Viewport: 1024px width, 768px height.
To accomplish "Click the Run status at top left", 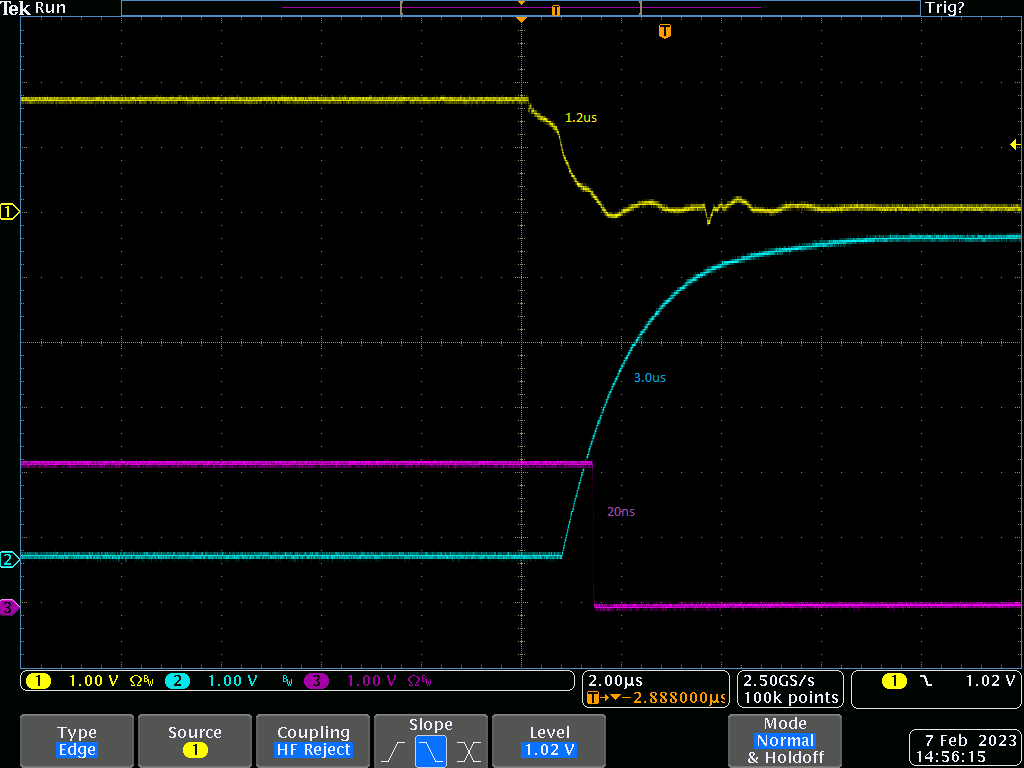I will click(49, 8).
